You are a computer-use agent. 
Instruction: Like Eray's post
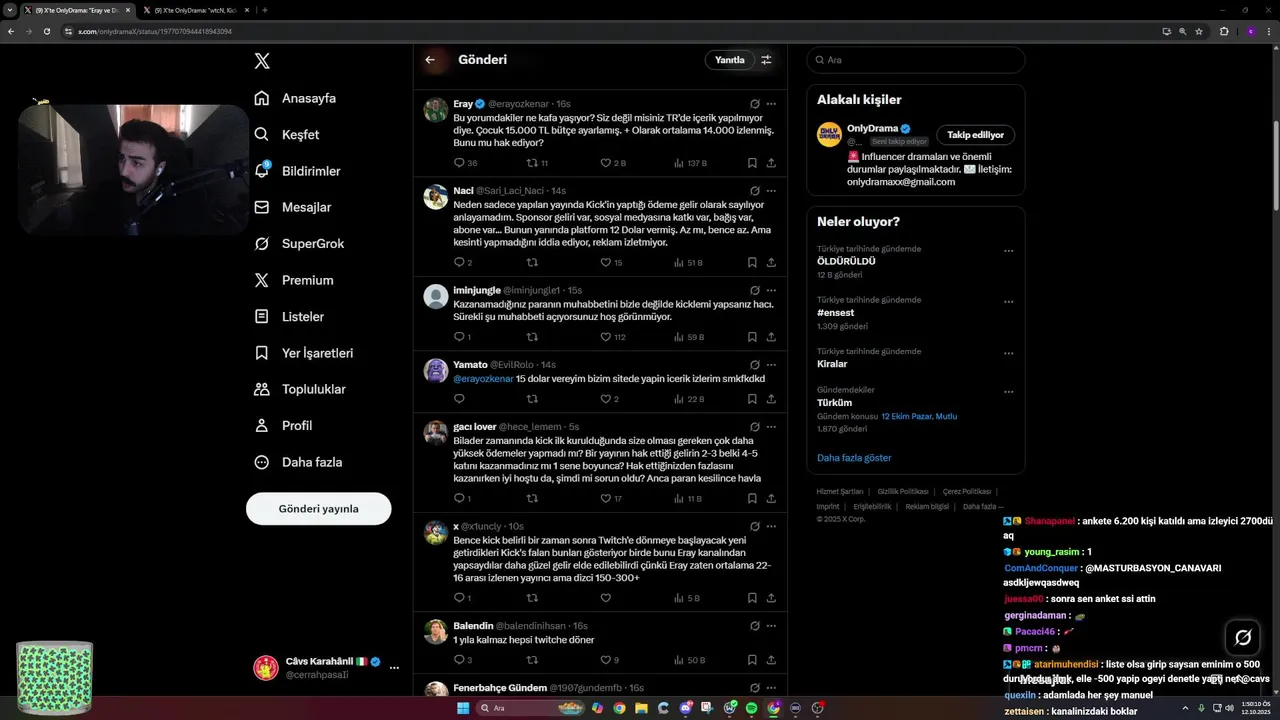coord(612,163)
